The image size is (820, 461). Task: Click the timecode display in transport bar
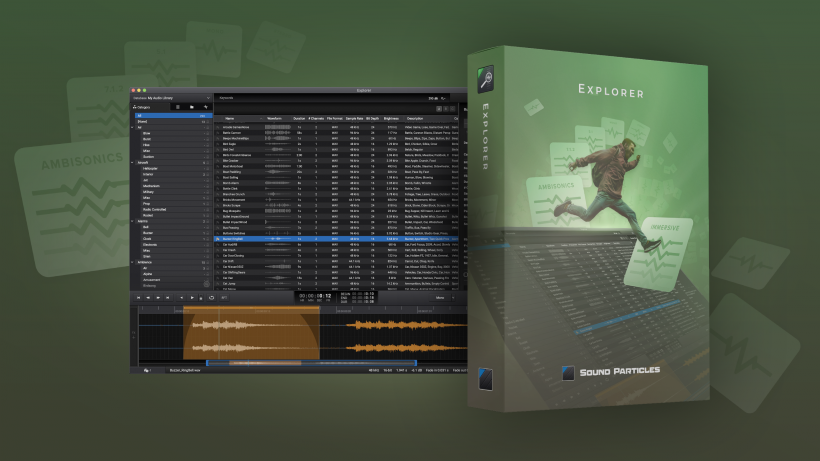(x=315, y=297)
